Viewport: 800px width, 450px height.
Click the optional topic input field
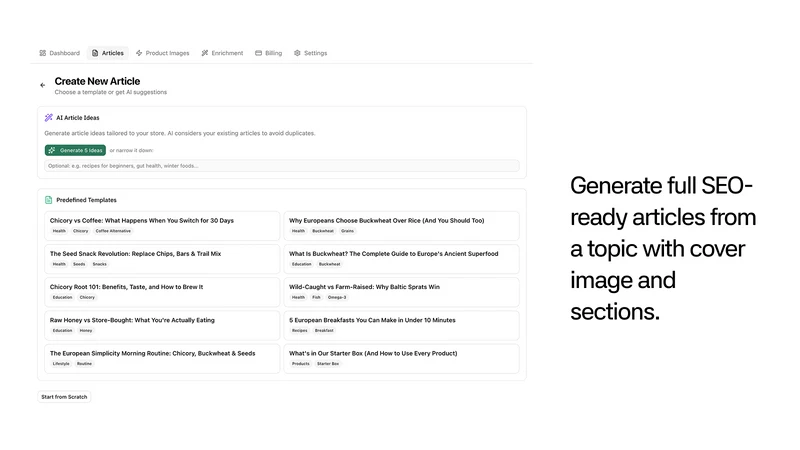[282, 166]
